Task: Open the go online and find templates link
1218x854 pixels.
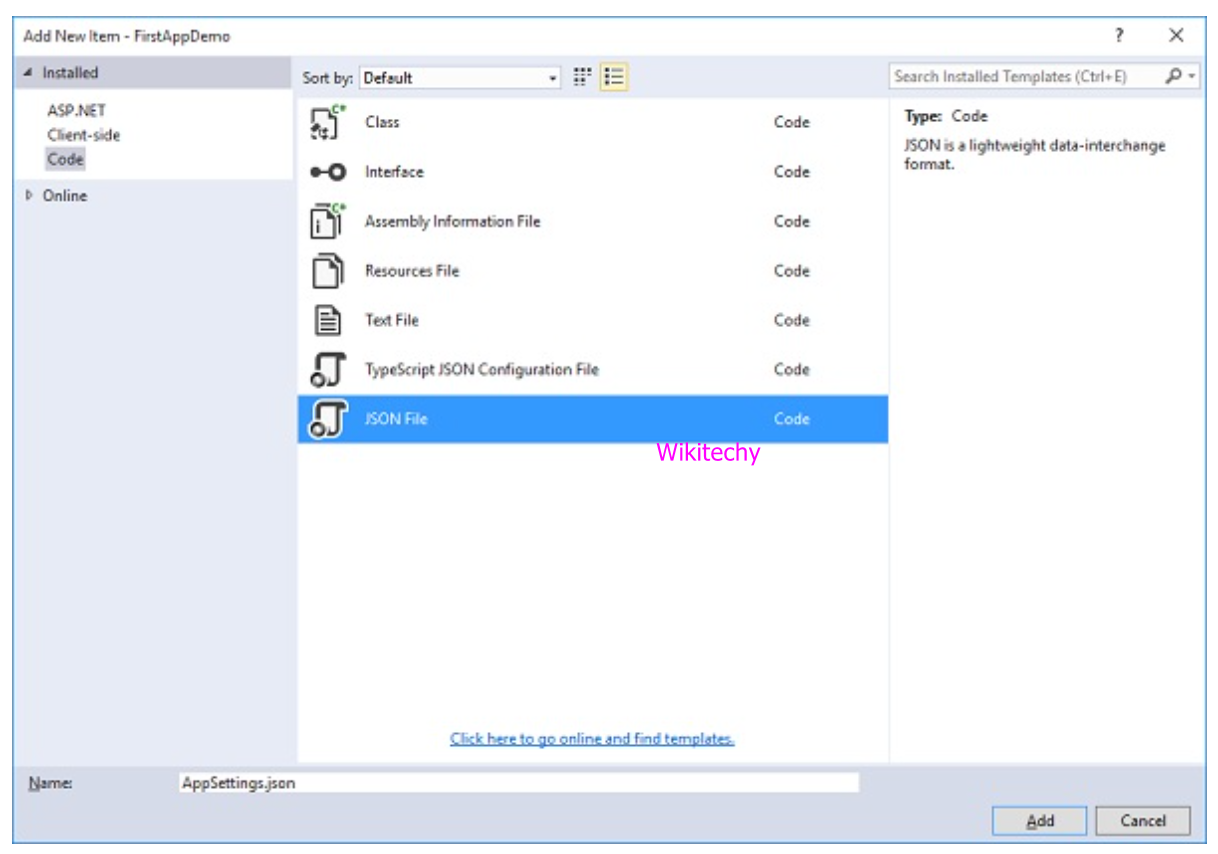Action: (x=592, y=739)
